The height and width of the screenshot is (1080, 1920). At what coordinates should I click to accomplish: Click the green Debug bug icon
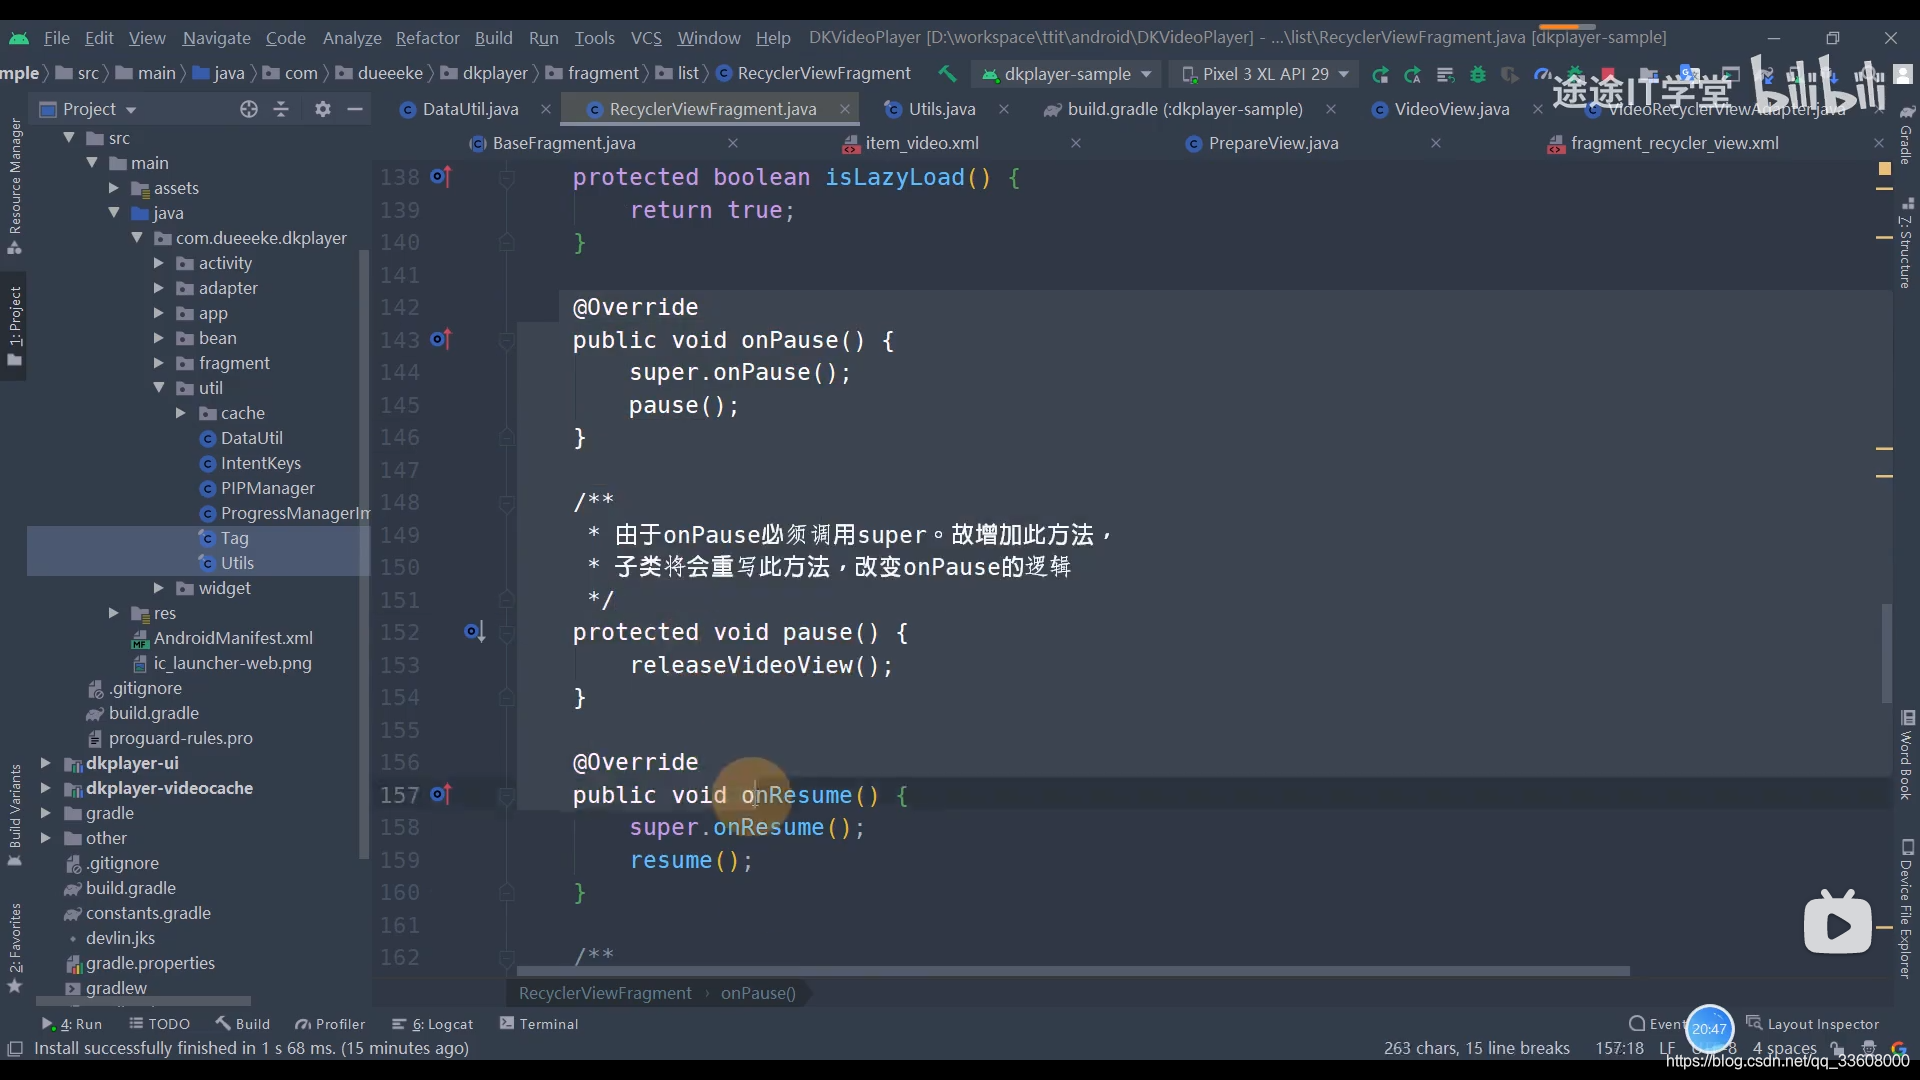coord(1478,74)
